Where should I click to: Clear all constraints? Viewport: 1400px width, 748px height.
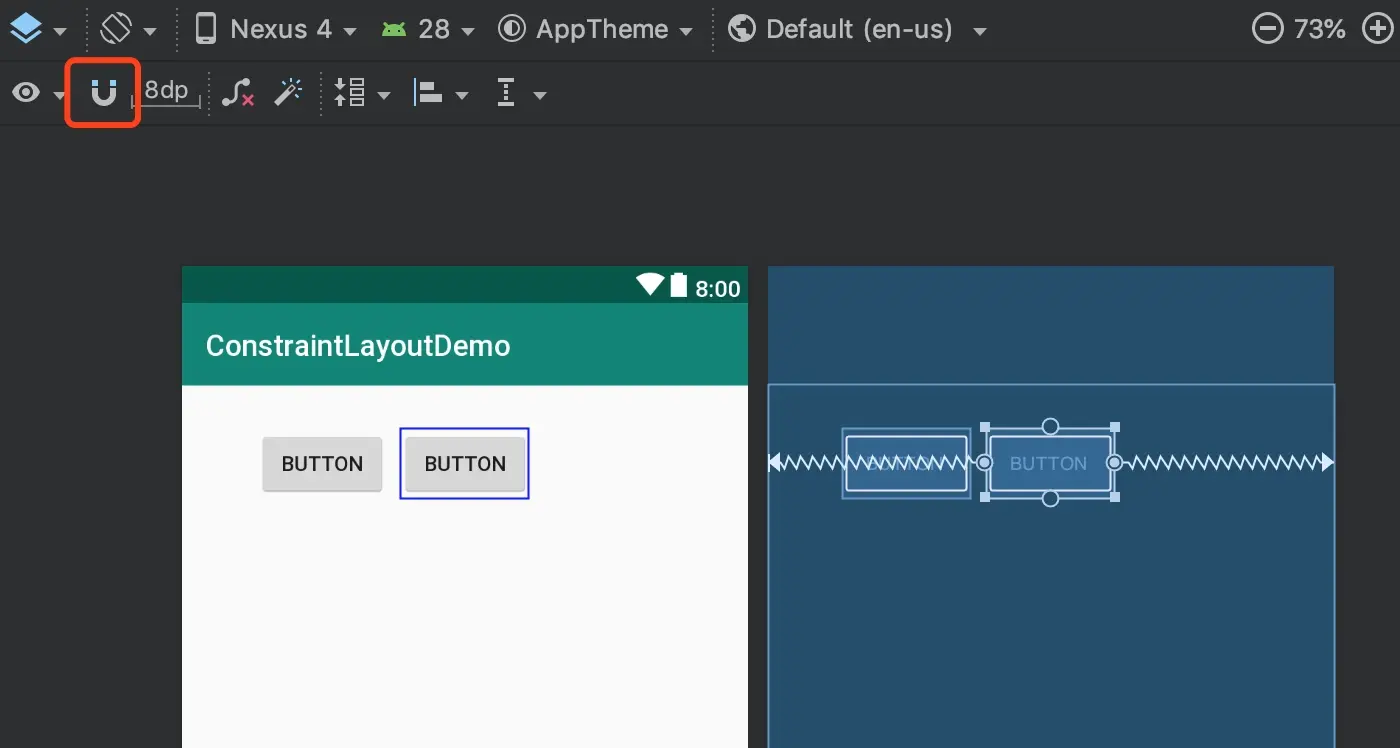click(x=237, y=94)
